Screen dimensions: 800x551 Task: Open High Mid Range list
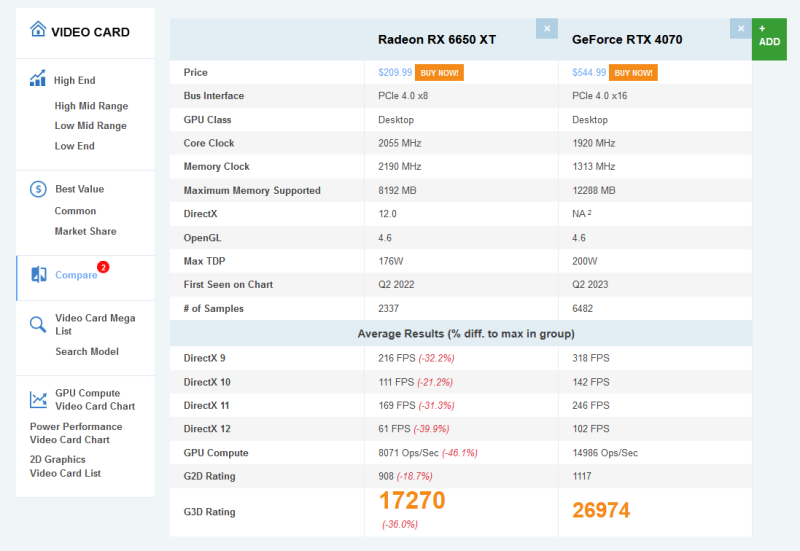pos(91,106)
